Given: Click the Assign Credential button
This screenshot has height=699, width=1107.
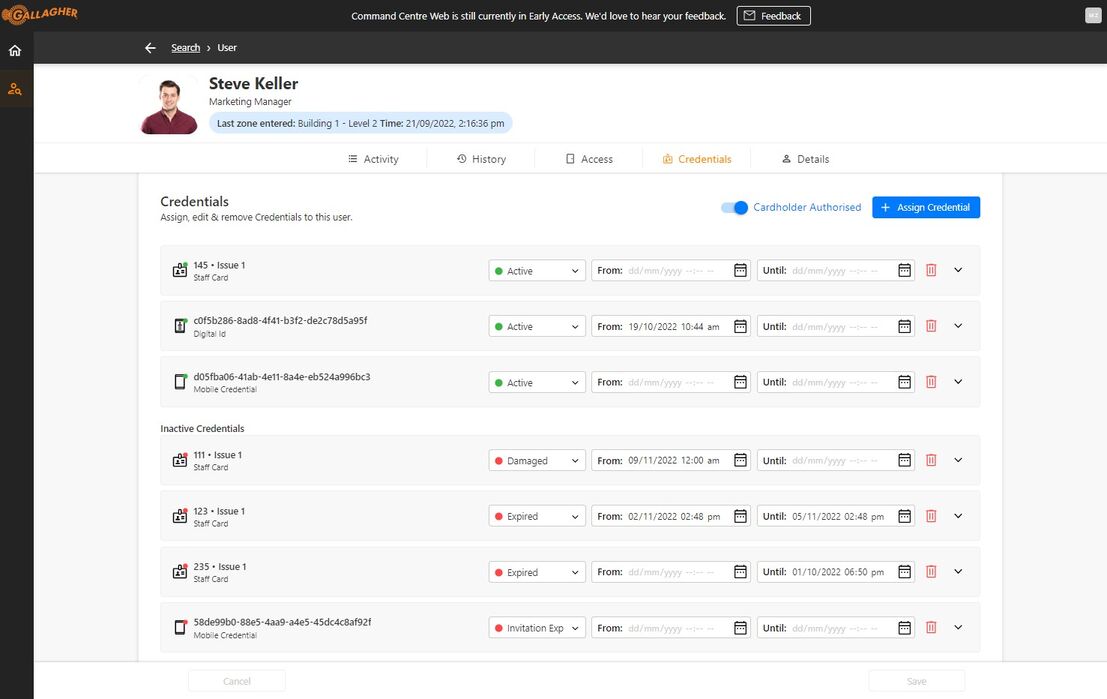Looking at the screenshot, I should tap(925, 207).
